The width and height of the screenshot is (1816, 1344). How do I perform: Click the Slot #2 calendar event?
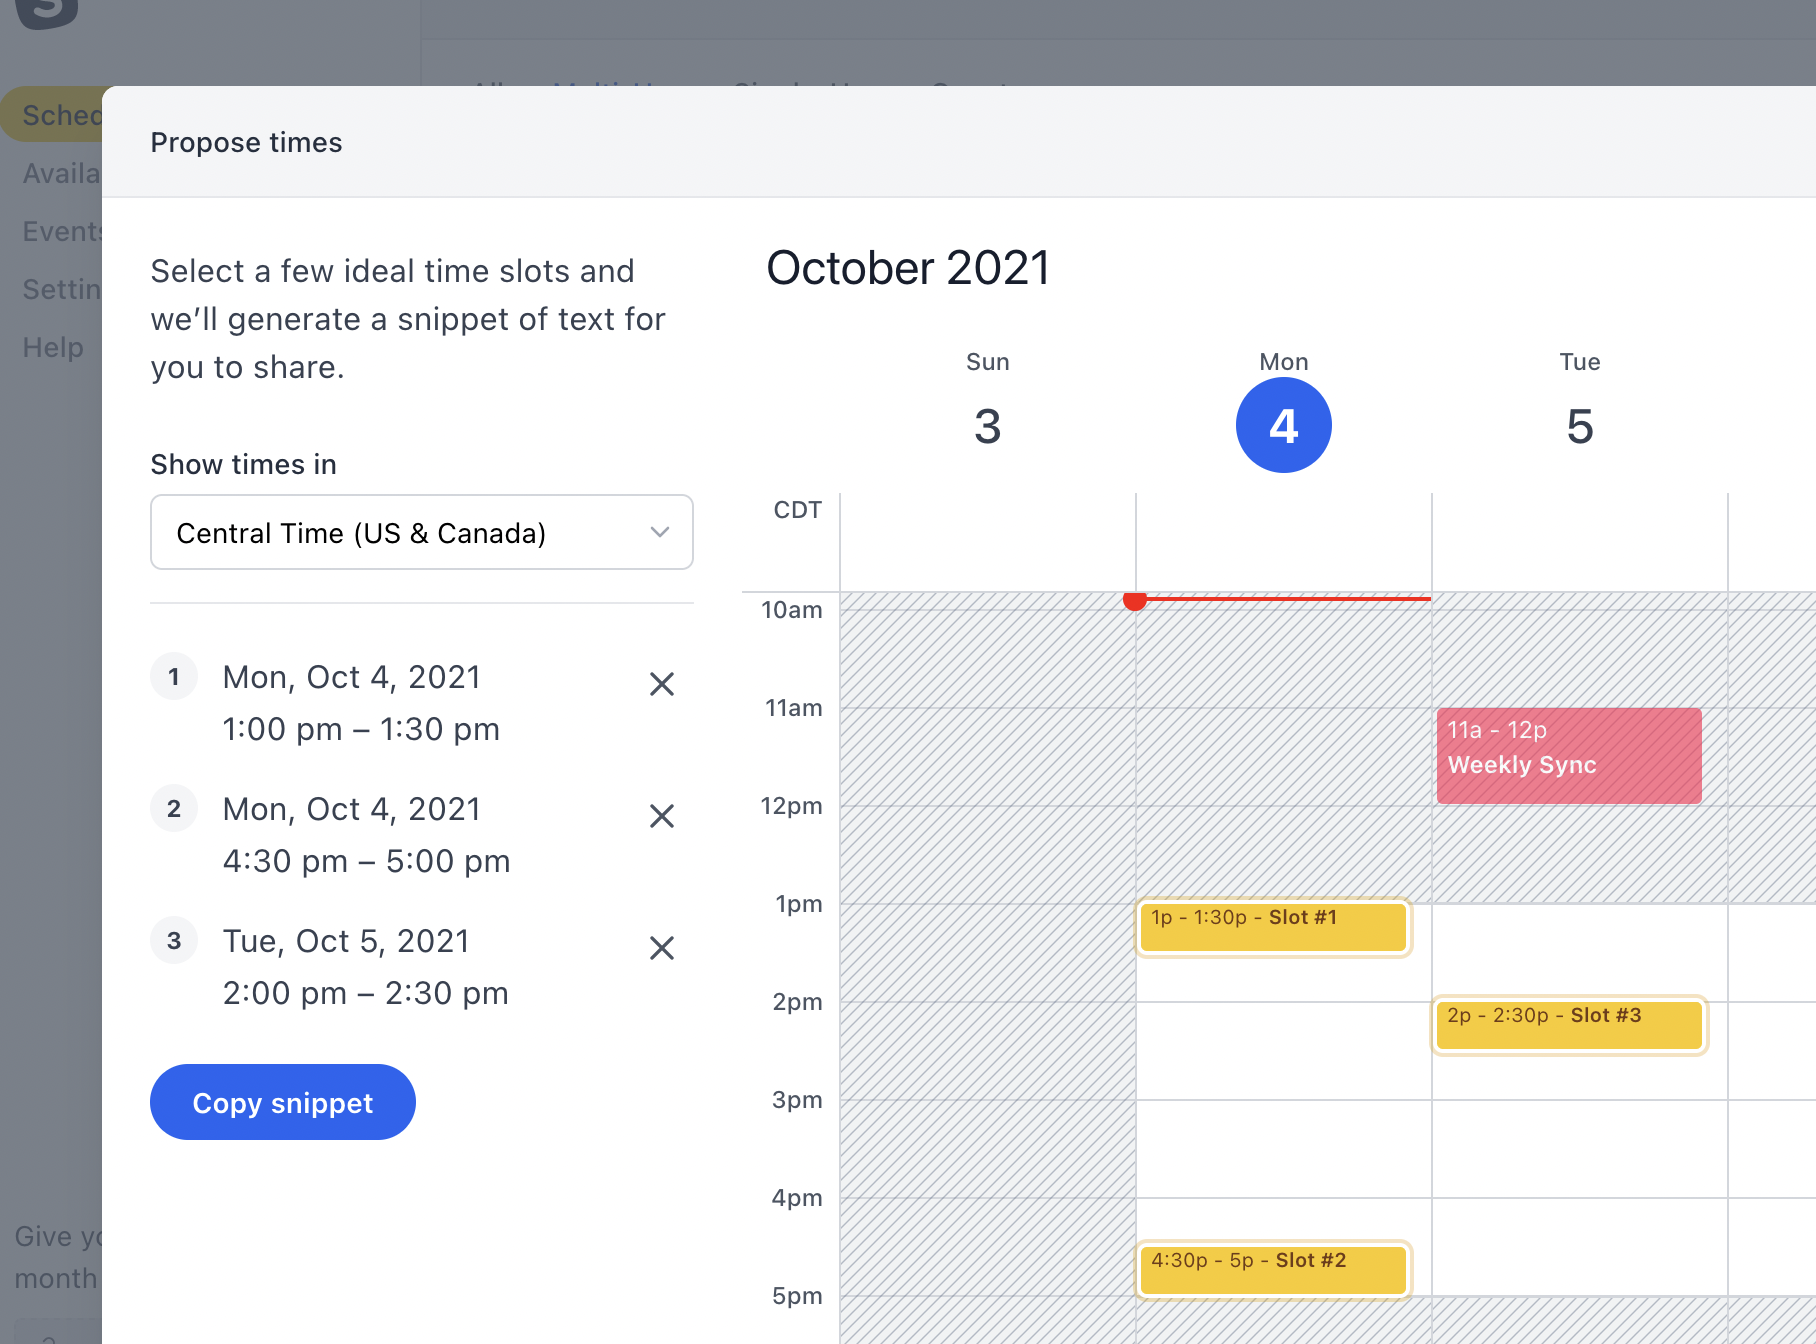coord(1273,1270)
